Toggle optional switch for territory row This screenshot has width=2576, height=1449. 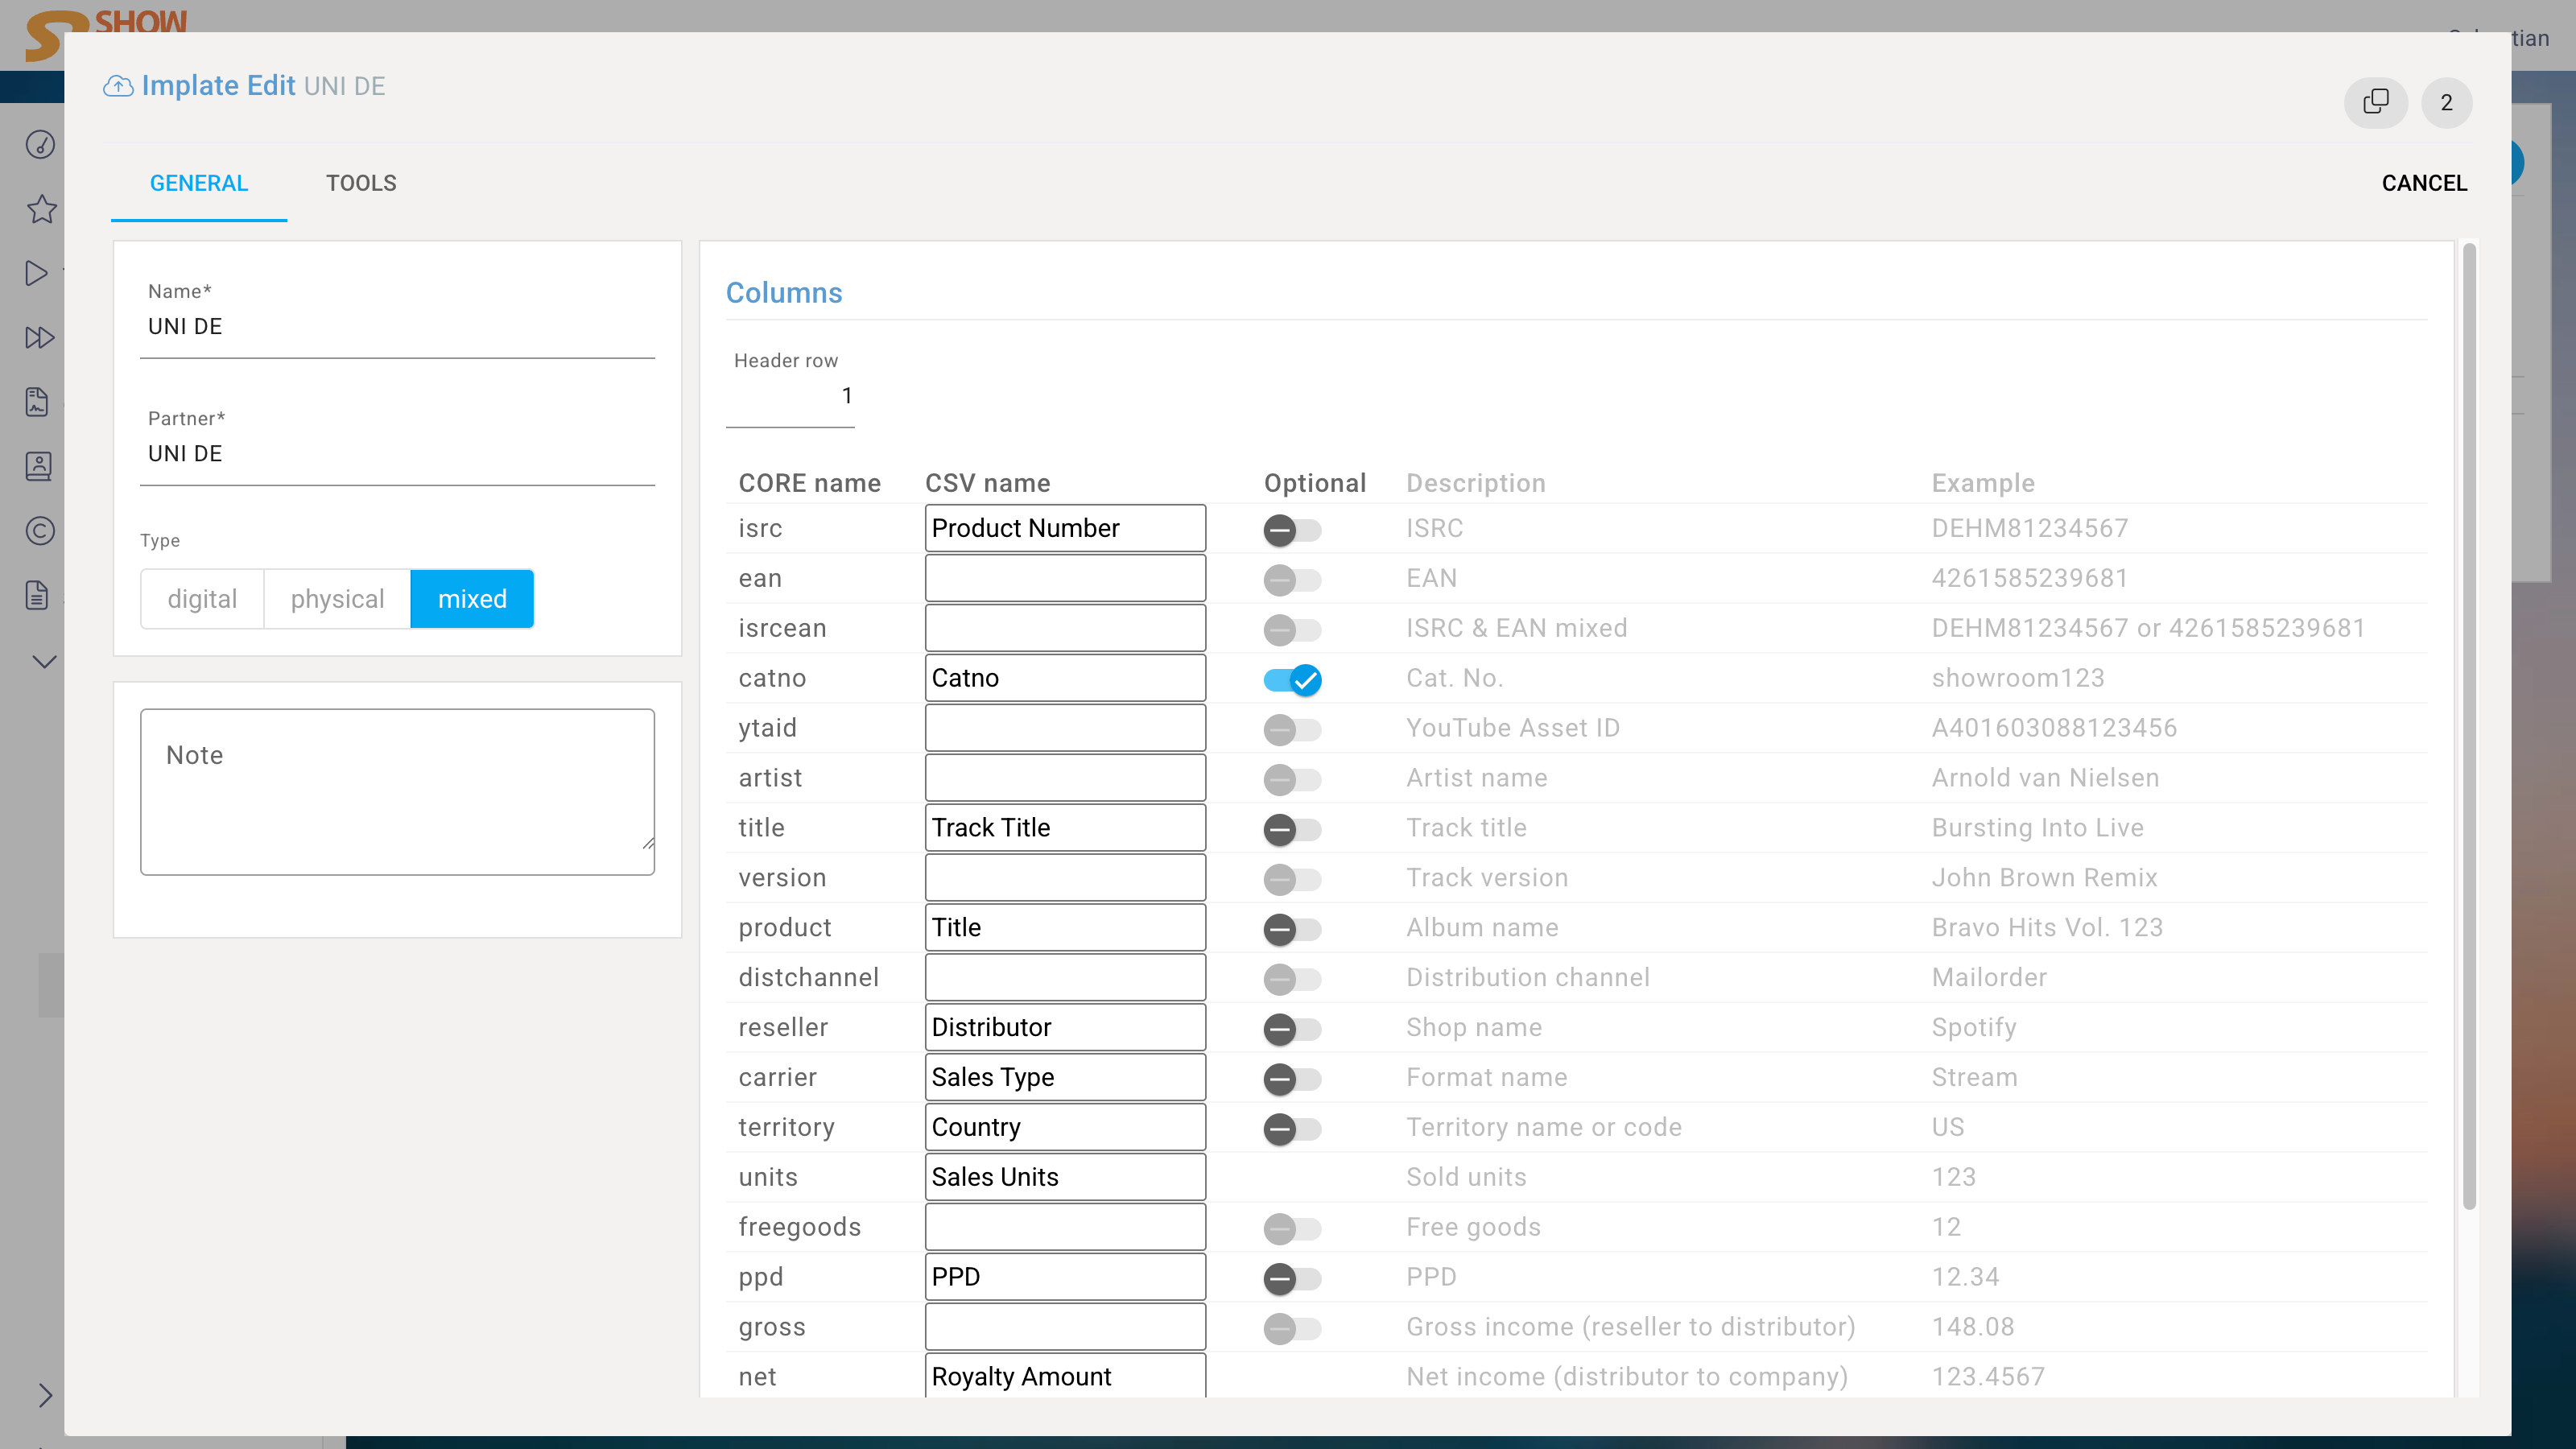click(x=1292, y=1129)
